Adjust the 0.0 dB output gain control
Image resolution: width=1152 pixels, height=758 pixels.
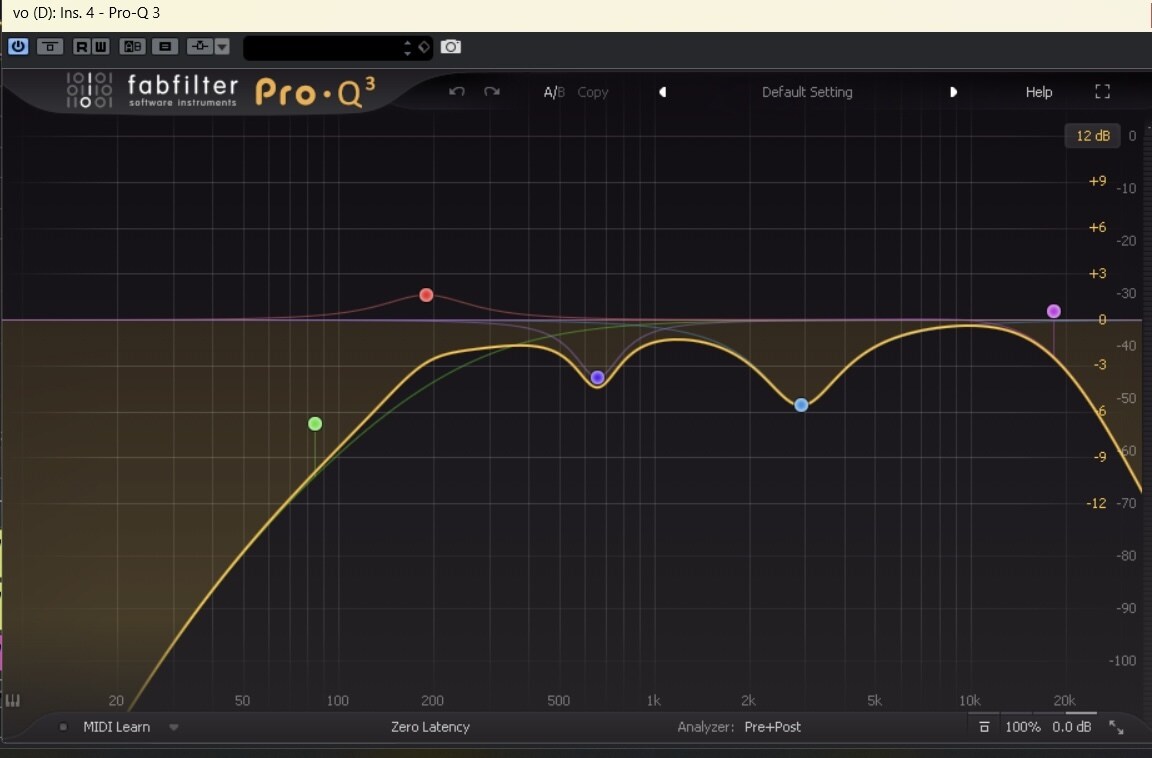(x=1071, y=727)
